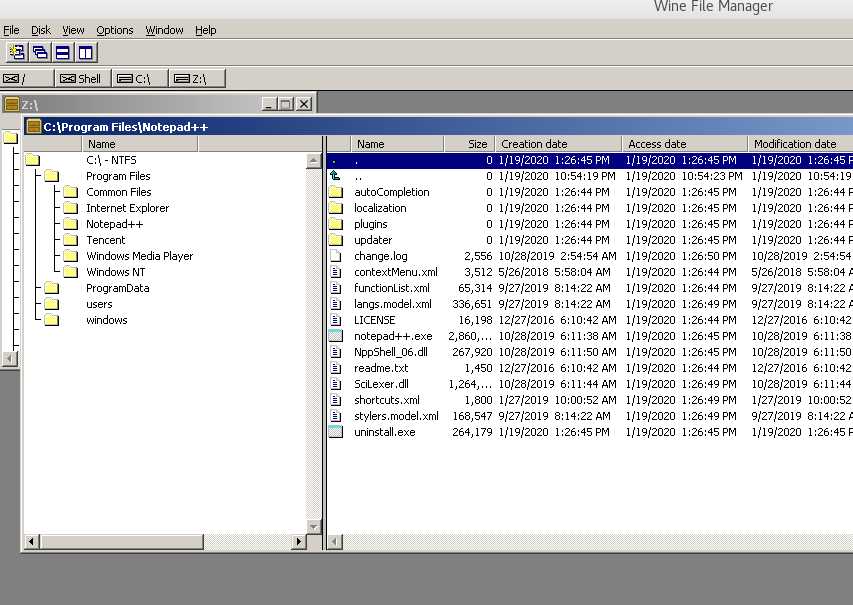Click the contextMenu.xml document icon
Screen dimensions: 853x605
(x=336, y=272)
